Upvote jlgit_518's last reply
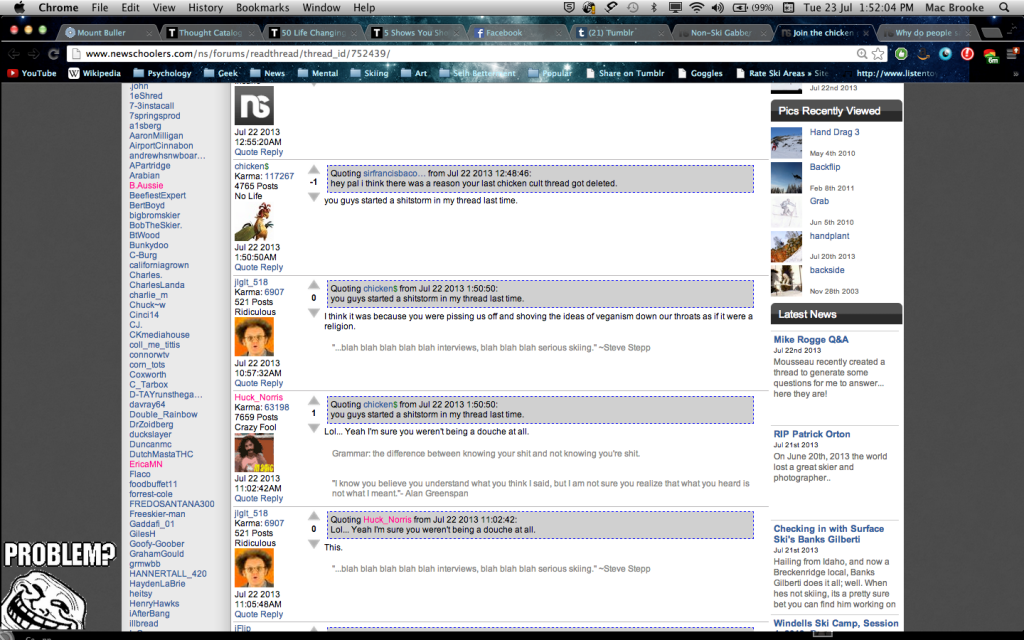Screen dimensions: 1024x640 pyautogui.click(x=313, y=517)
